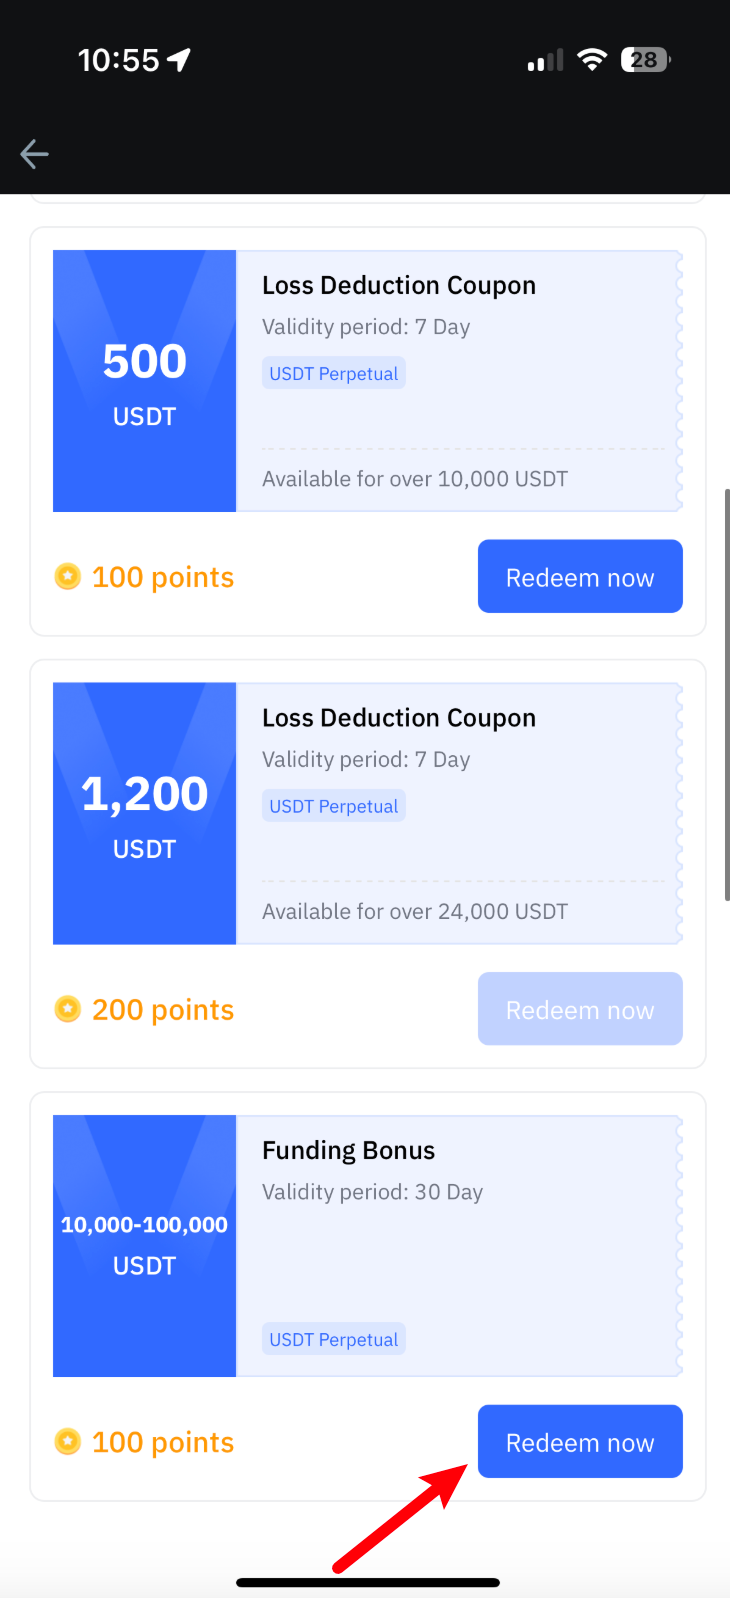Open the 500 USDT blue value panel
The width and height of the screenshot is (730, 1598).
point(145,381)
